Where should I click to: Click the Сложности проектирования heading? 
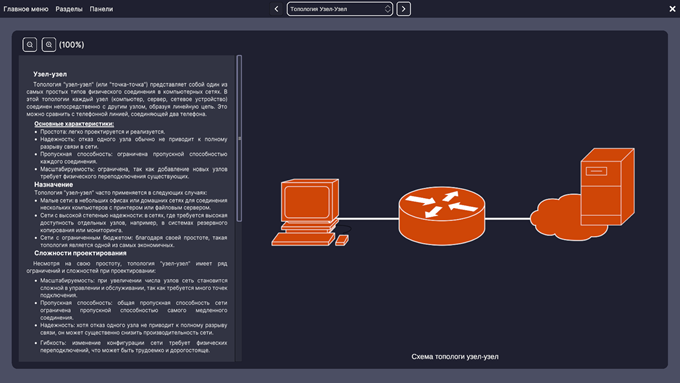pyautogui.click(x=80, y=253)
